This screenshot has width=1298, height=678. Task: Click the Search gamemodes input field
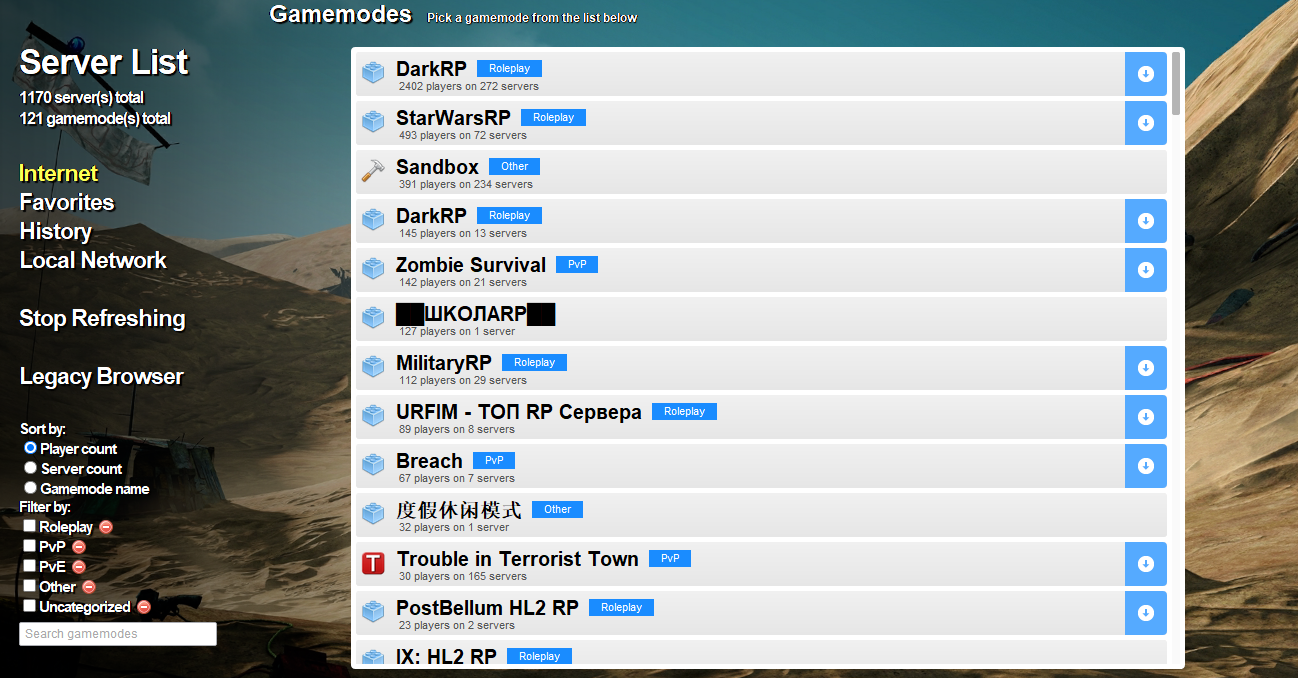pyautogui.click(x=118, y=634)
